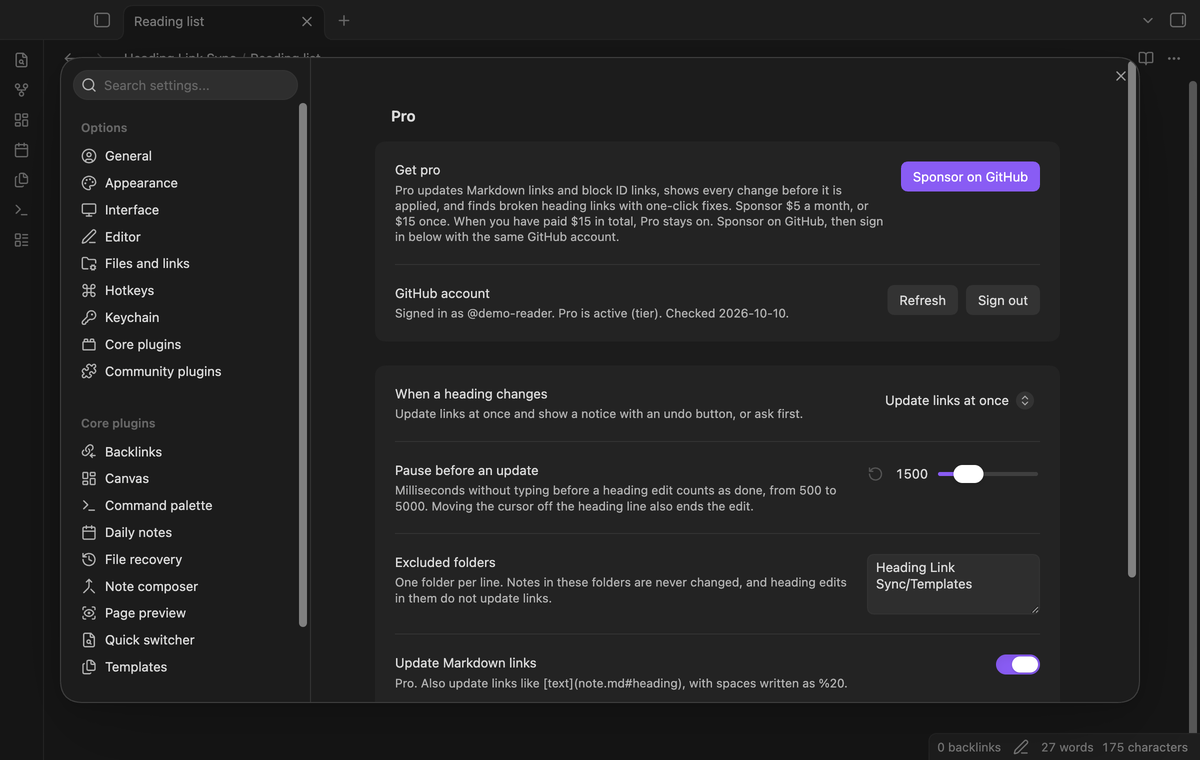The image size is (1200, 760).
Task: Click the Excluded folders text area
Action: 953,584
